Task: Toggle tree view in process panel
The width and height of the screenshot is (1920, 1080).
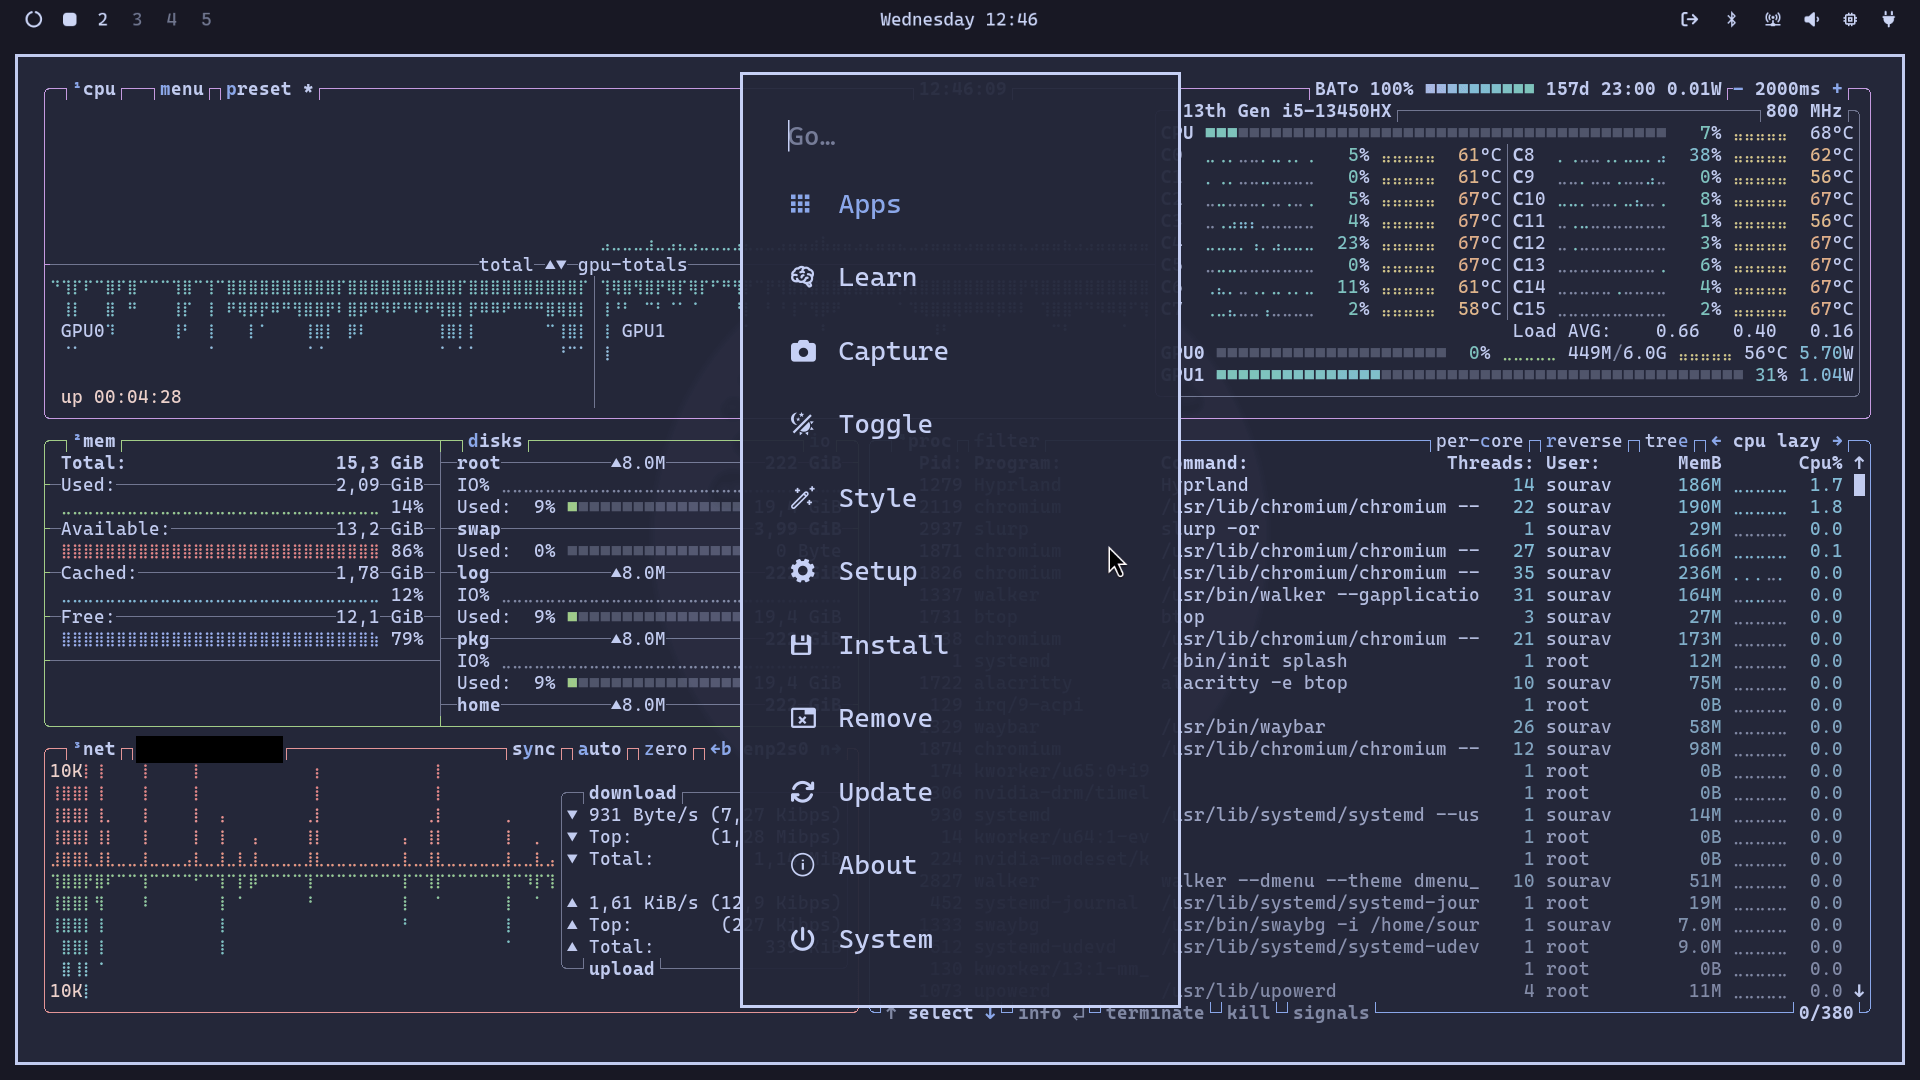Action: 1665,442
